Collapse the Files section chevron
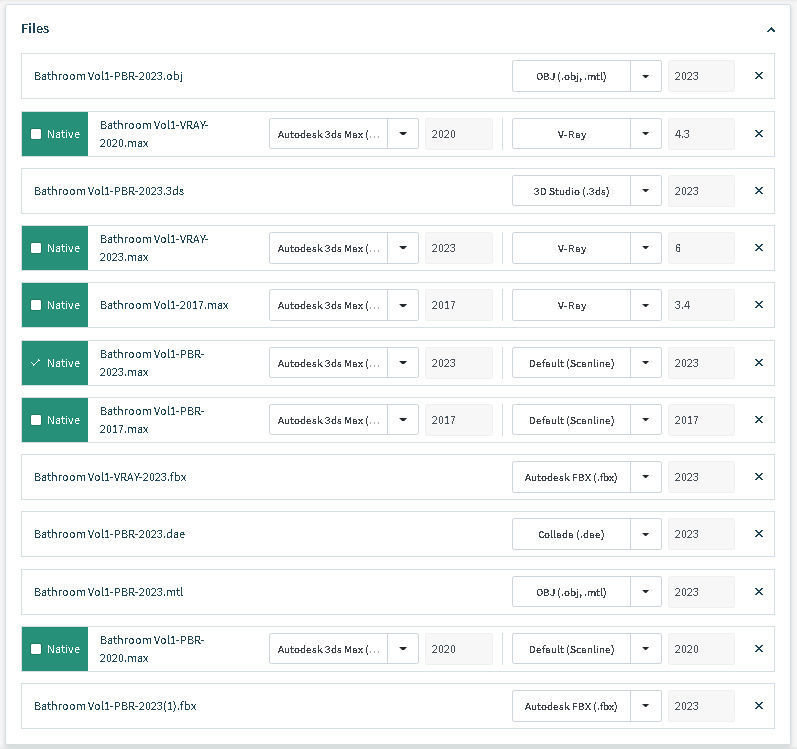This screenshot has width=797, height=749. coord(771,30)
